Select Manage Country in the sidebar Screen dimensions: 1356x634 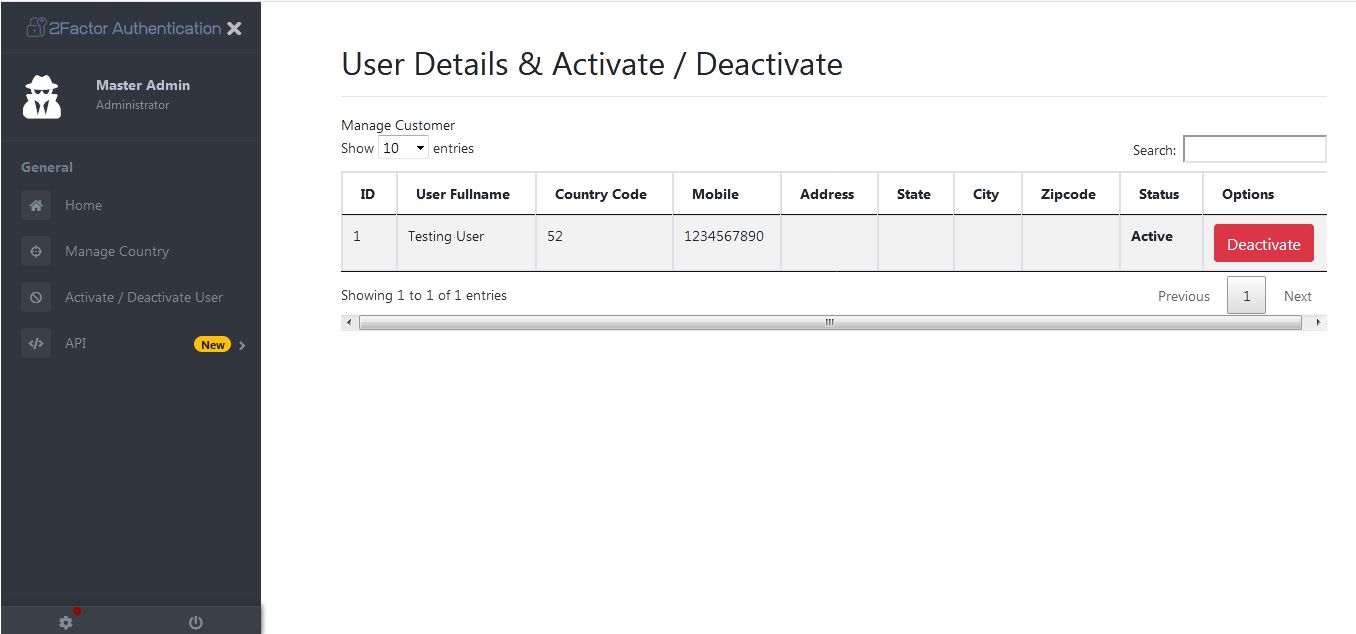pyautogui.click(x=117, y=251)
